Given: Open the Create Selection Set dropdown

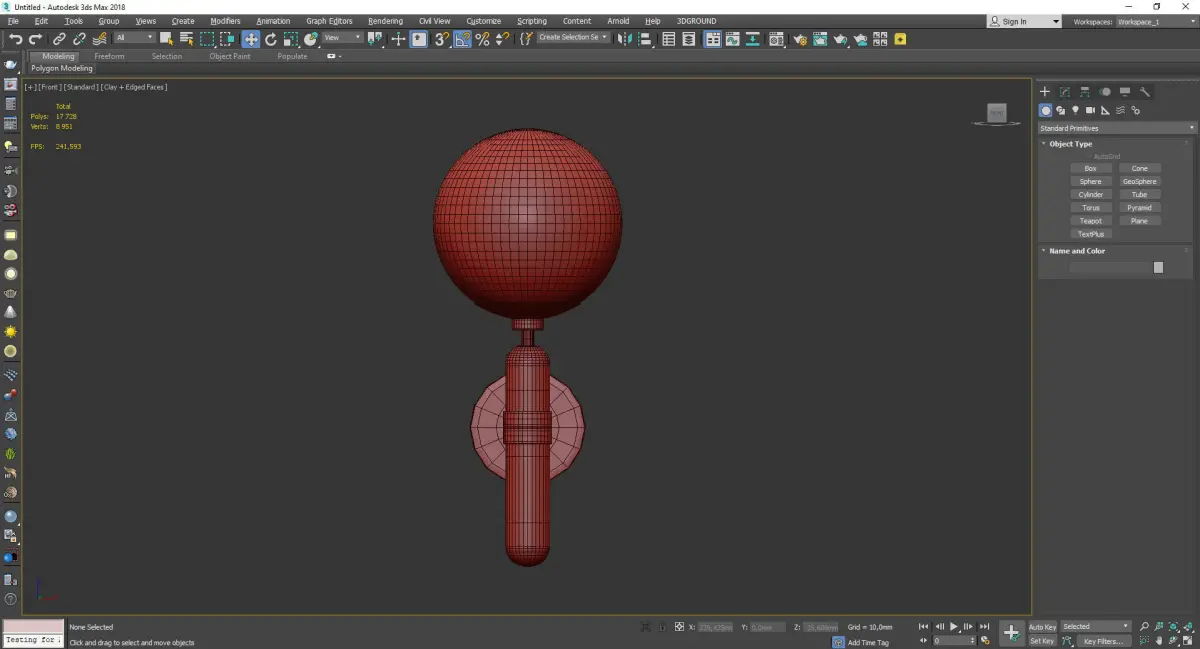Looking at the screenshot, I should [x=573, y=38].
